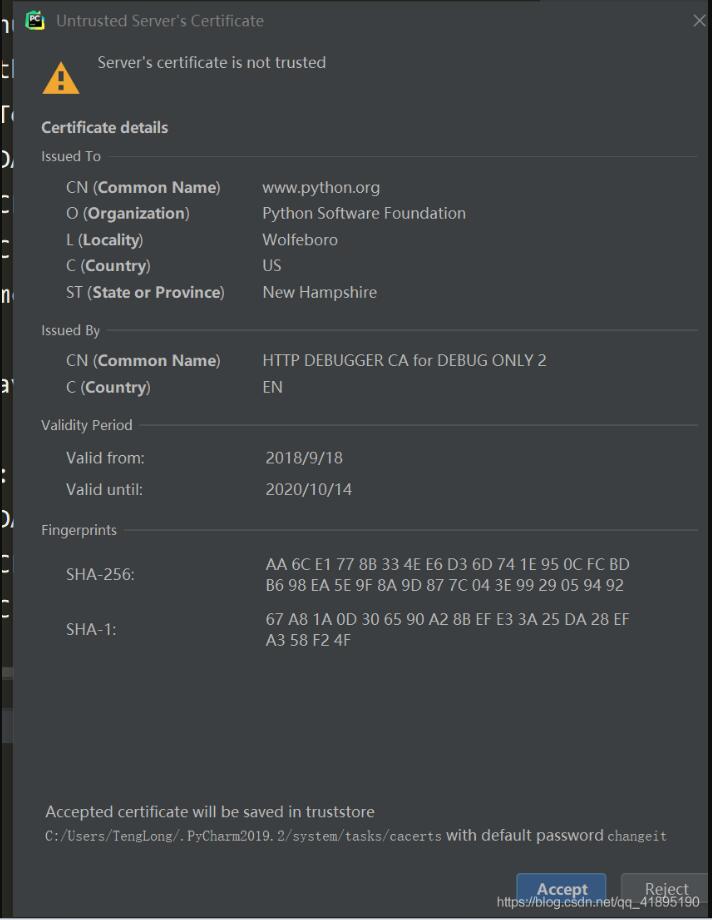Viewport: 712px width, 920px height.
Task: Click the www.python.org common name value
Action: (321, 187)
